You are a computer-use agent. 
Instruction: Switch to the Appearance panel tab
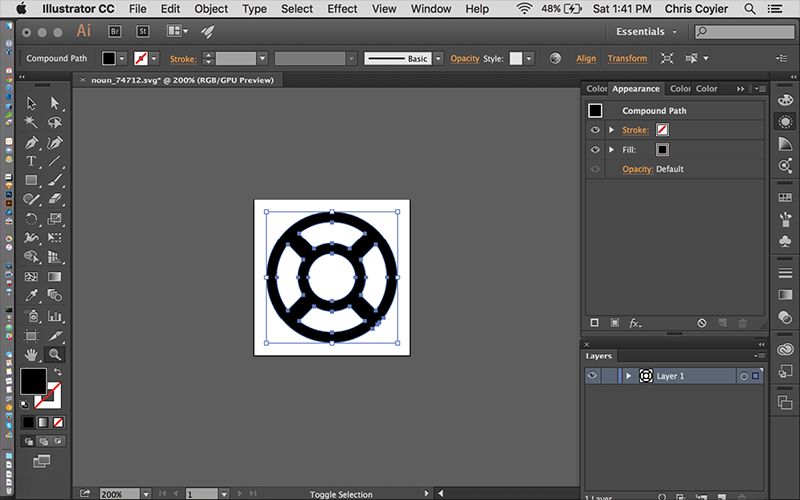coord(636,89)
